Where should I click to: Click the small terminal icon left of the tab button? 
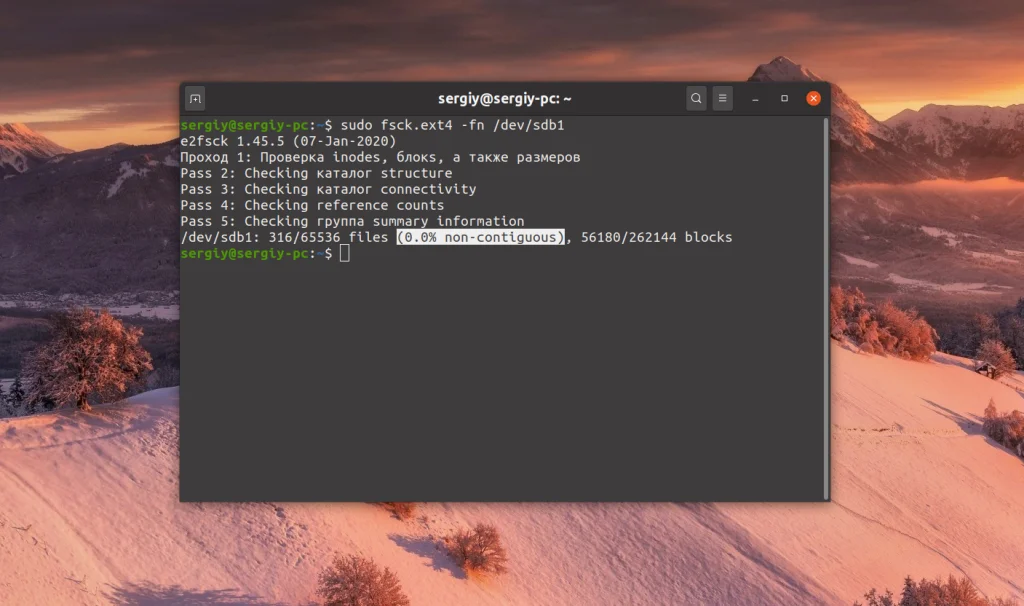click(194, 98)
